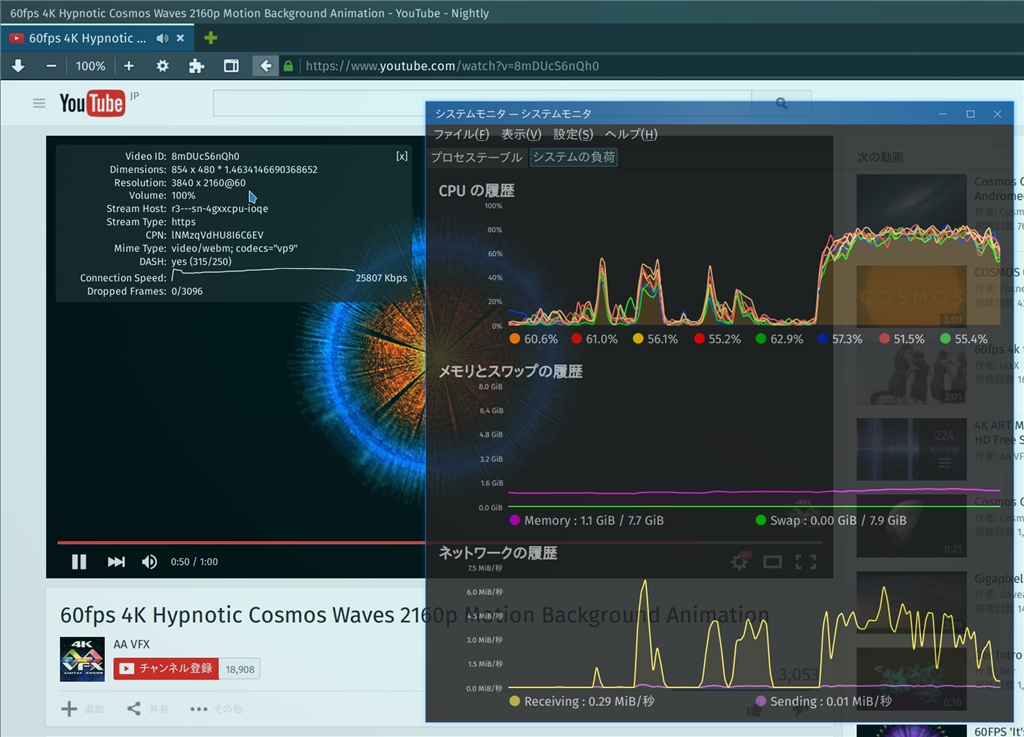Click the 18,908 subscriber count

240,669
